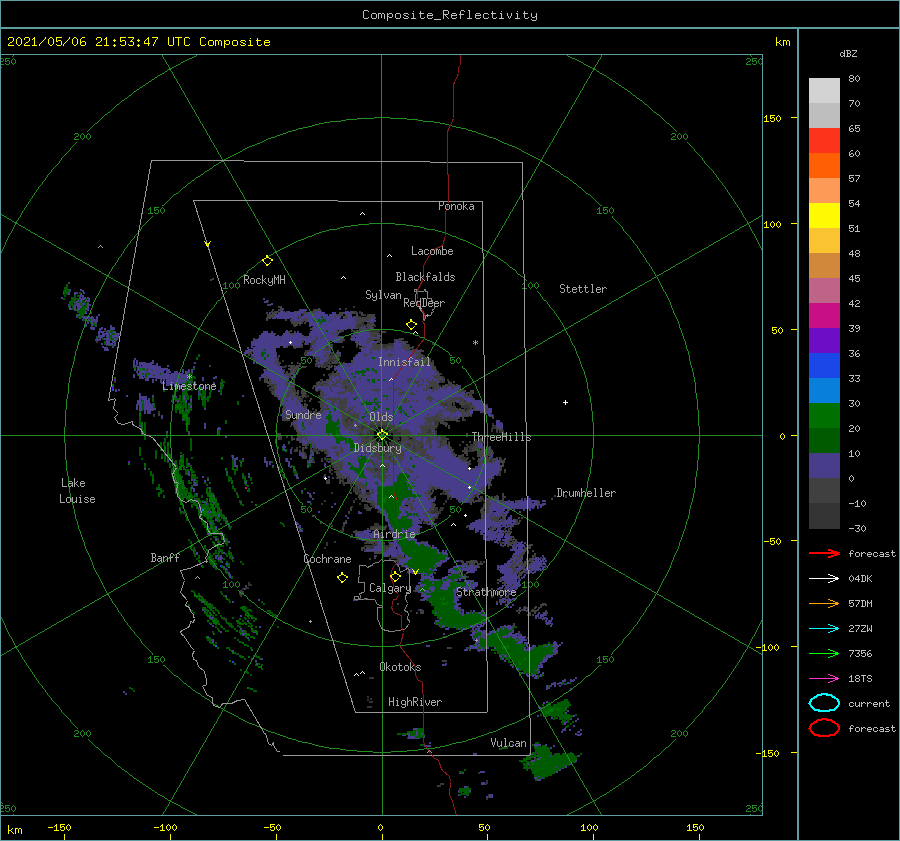Click the yellow V marker northeast of Calgary

coord(416,572)
